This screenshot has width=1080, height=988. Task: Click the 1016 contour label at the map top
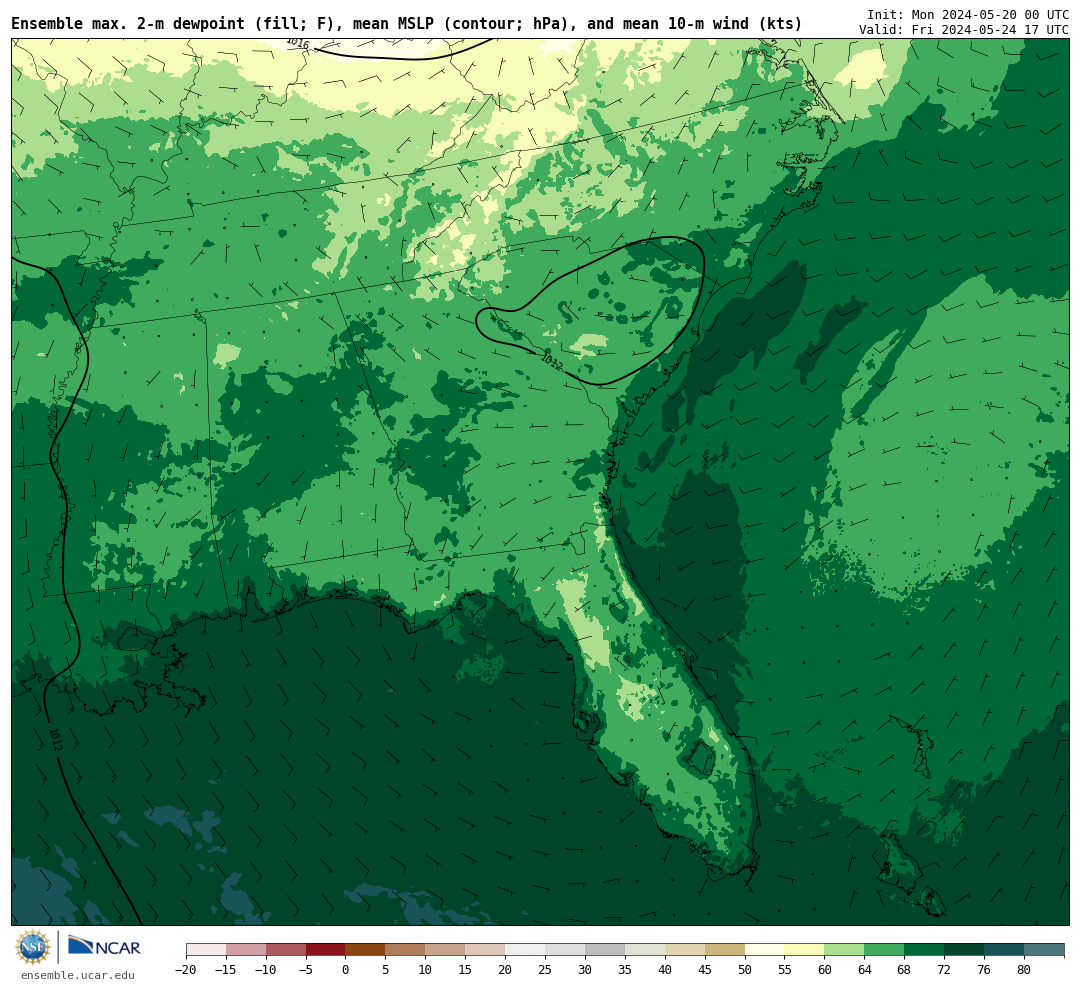(x=298, y=43)
